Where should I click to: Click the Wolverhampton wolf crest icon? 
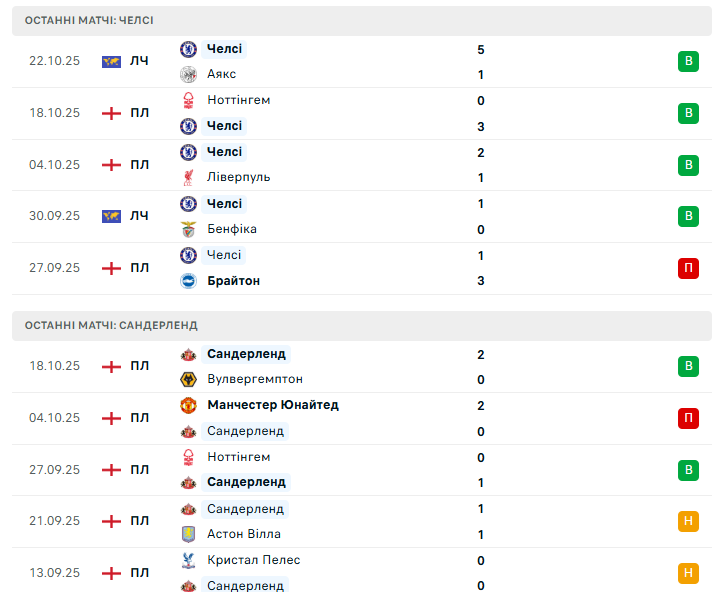188,379
